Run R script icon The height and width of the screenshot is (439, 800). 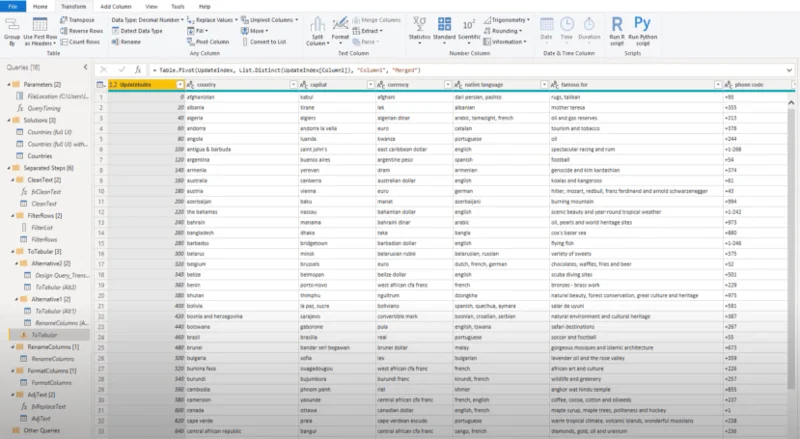point(617,24)
